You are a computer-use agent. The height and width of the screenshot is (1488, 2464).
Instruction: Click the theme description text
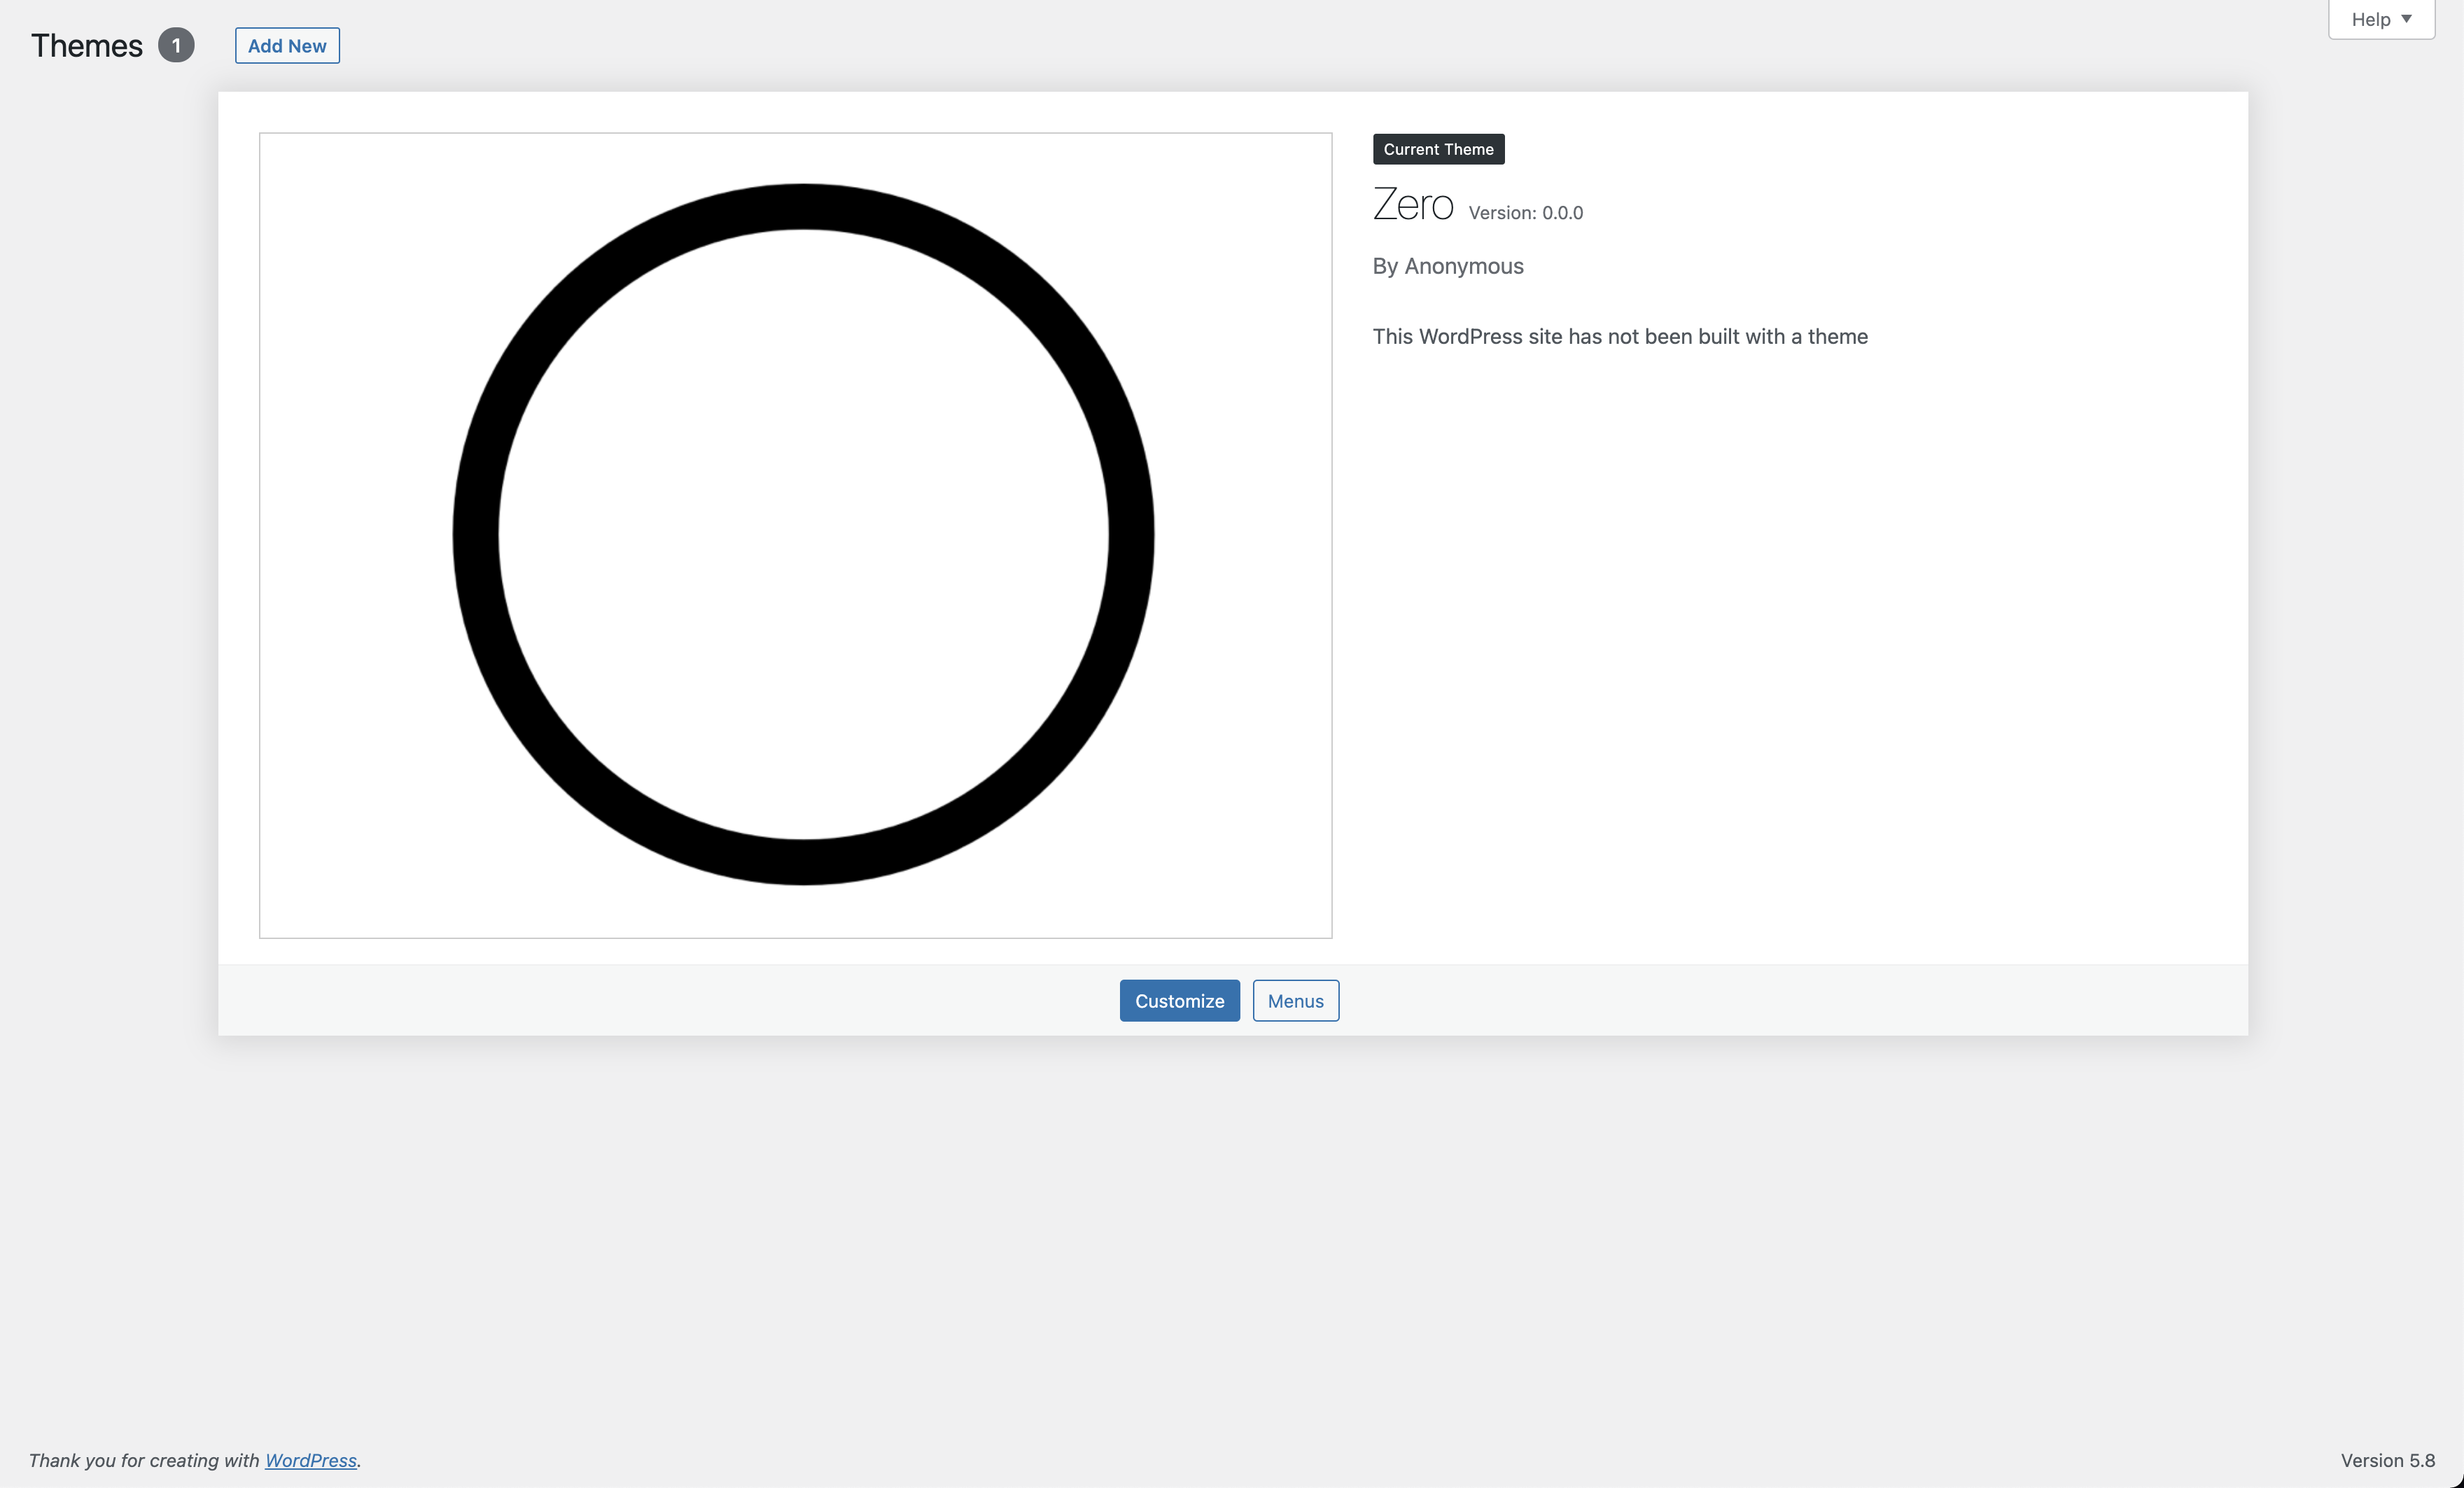coord(1620,337)
